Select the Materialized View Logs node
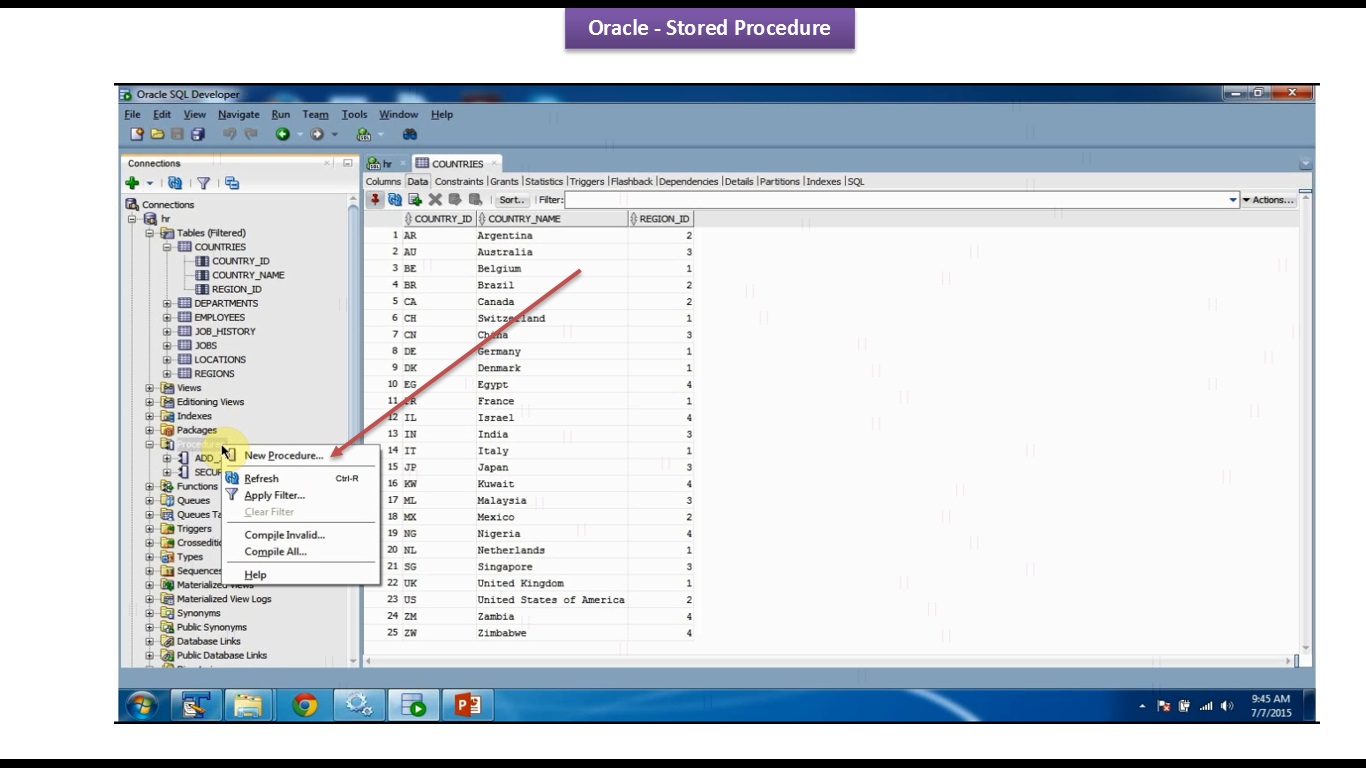Viewport: 1366px width, 768px height. click(x=224, y=599)
